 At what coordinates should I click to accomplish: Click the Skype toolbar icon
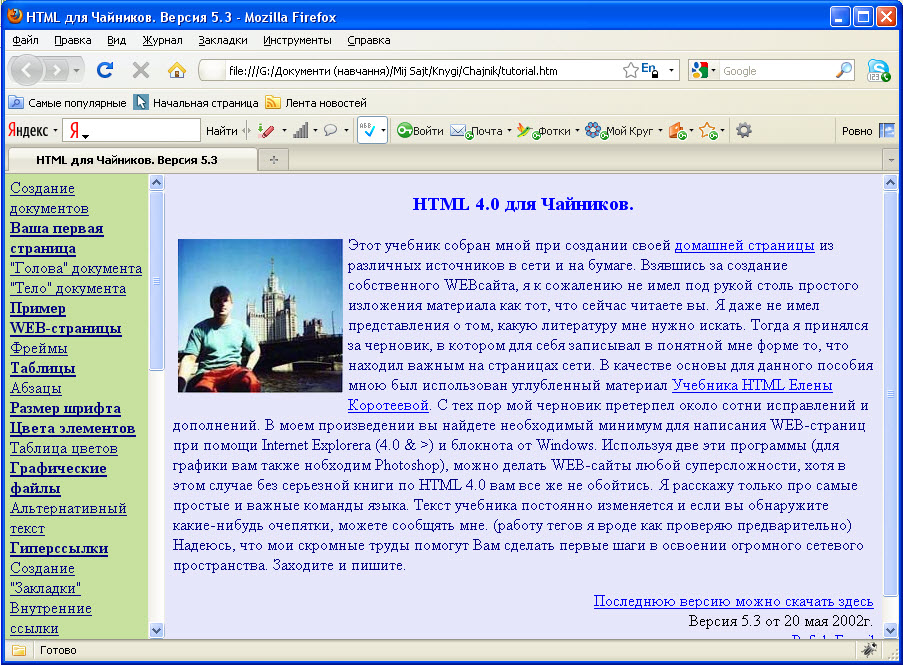878,70
